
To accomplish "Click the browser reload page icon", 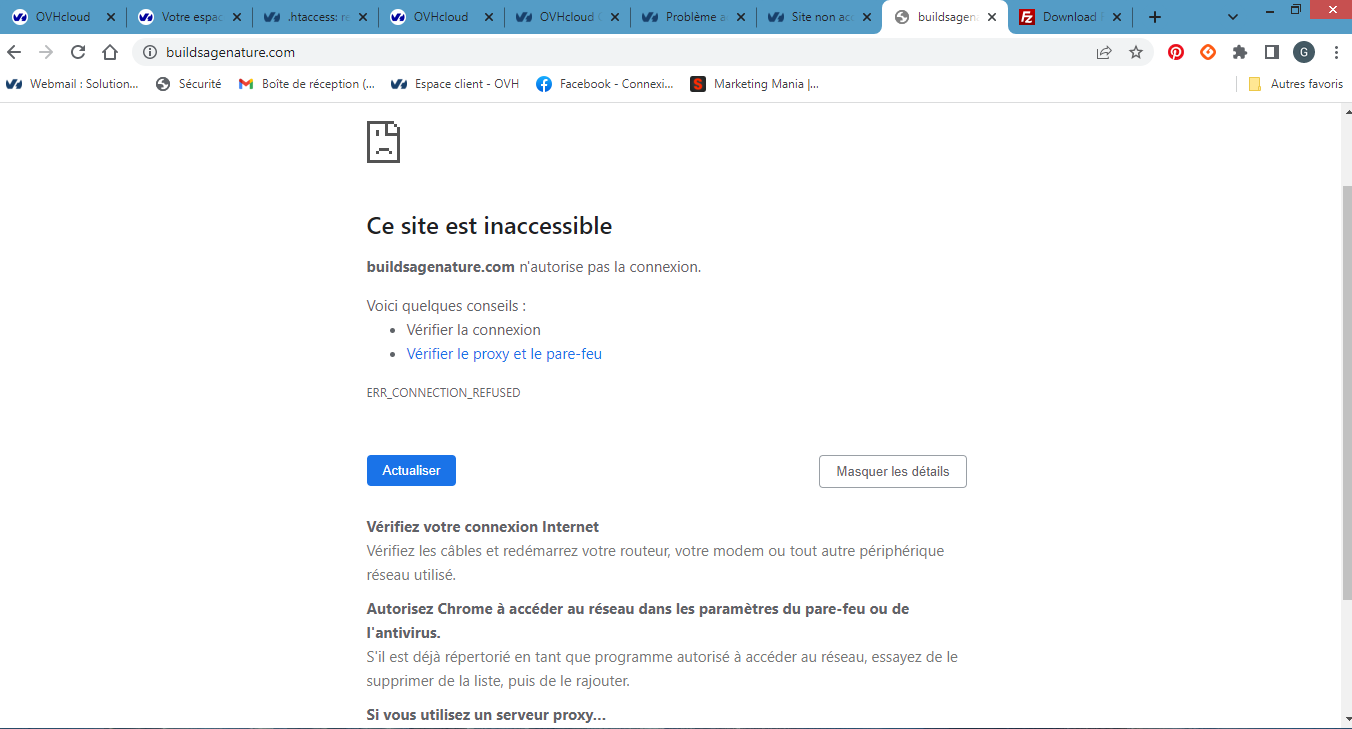I will coord(78,52).
